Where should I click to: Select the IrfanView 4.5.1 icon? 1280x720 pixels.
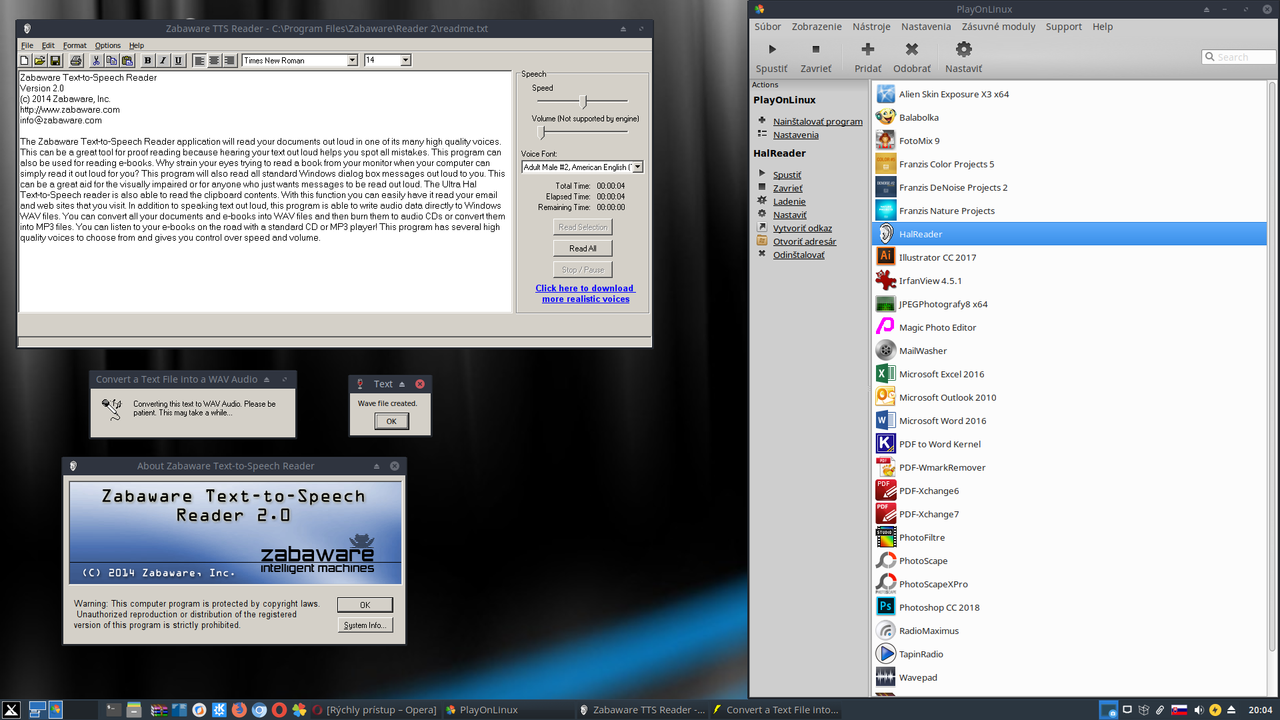click(885, 280)
